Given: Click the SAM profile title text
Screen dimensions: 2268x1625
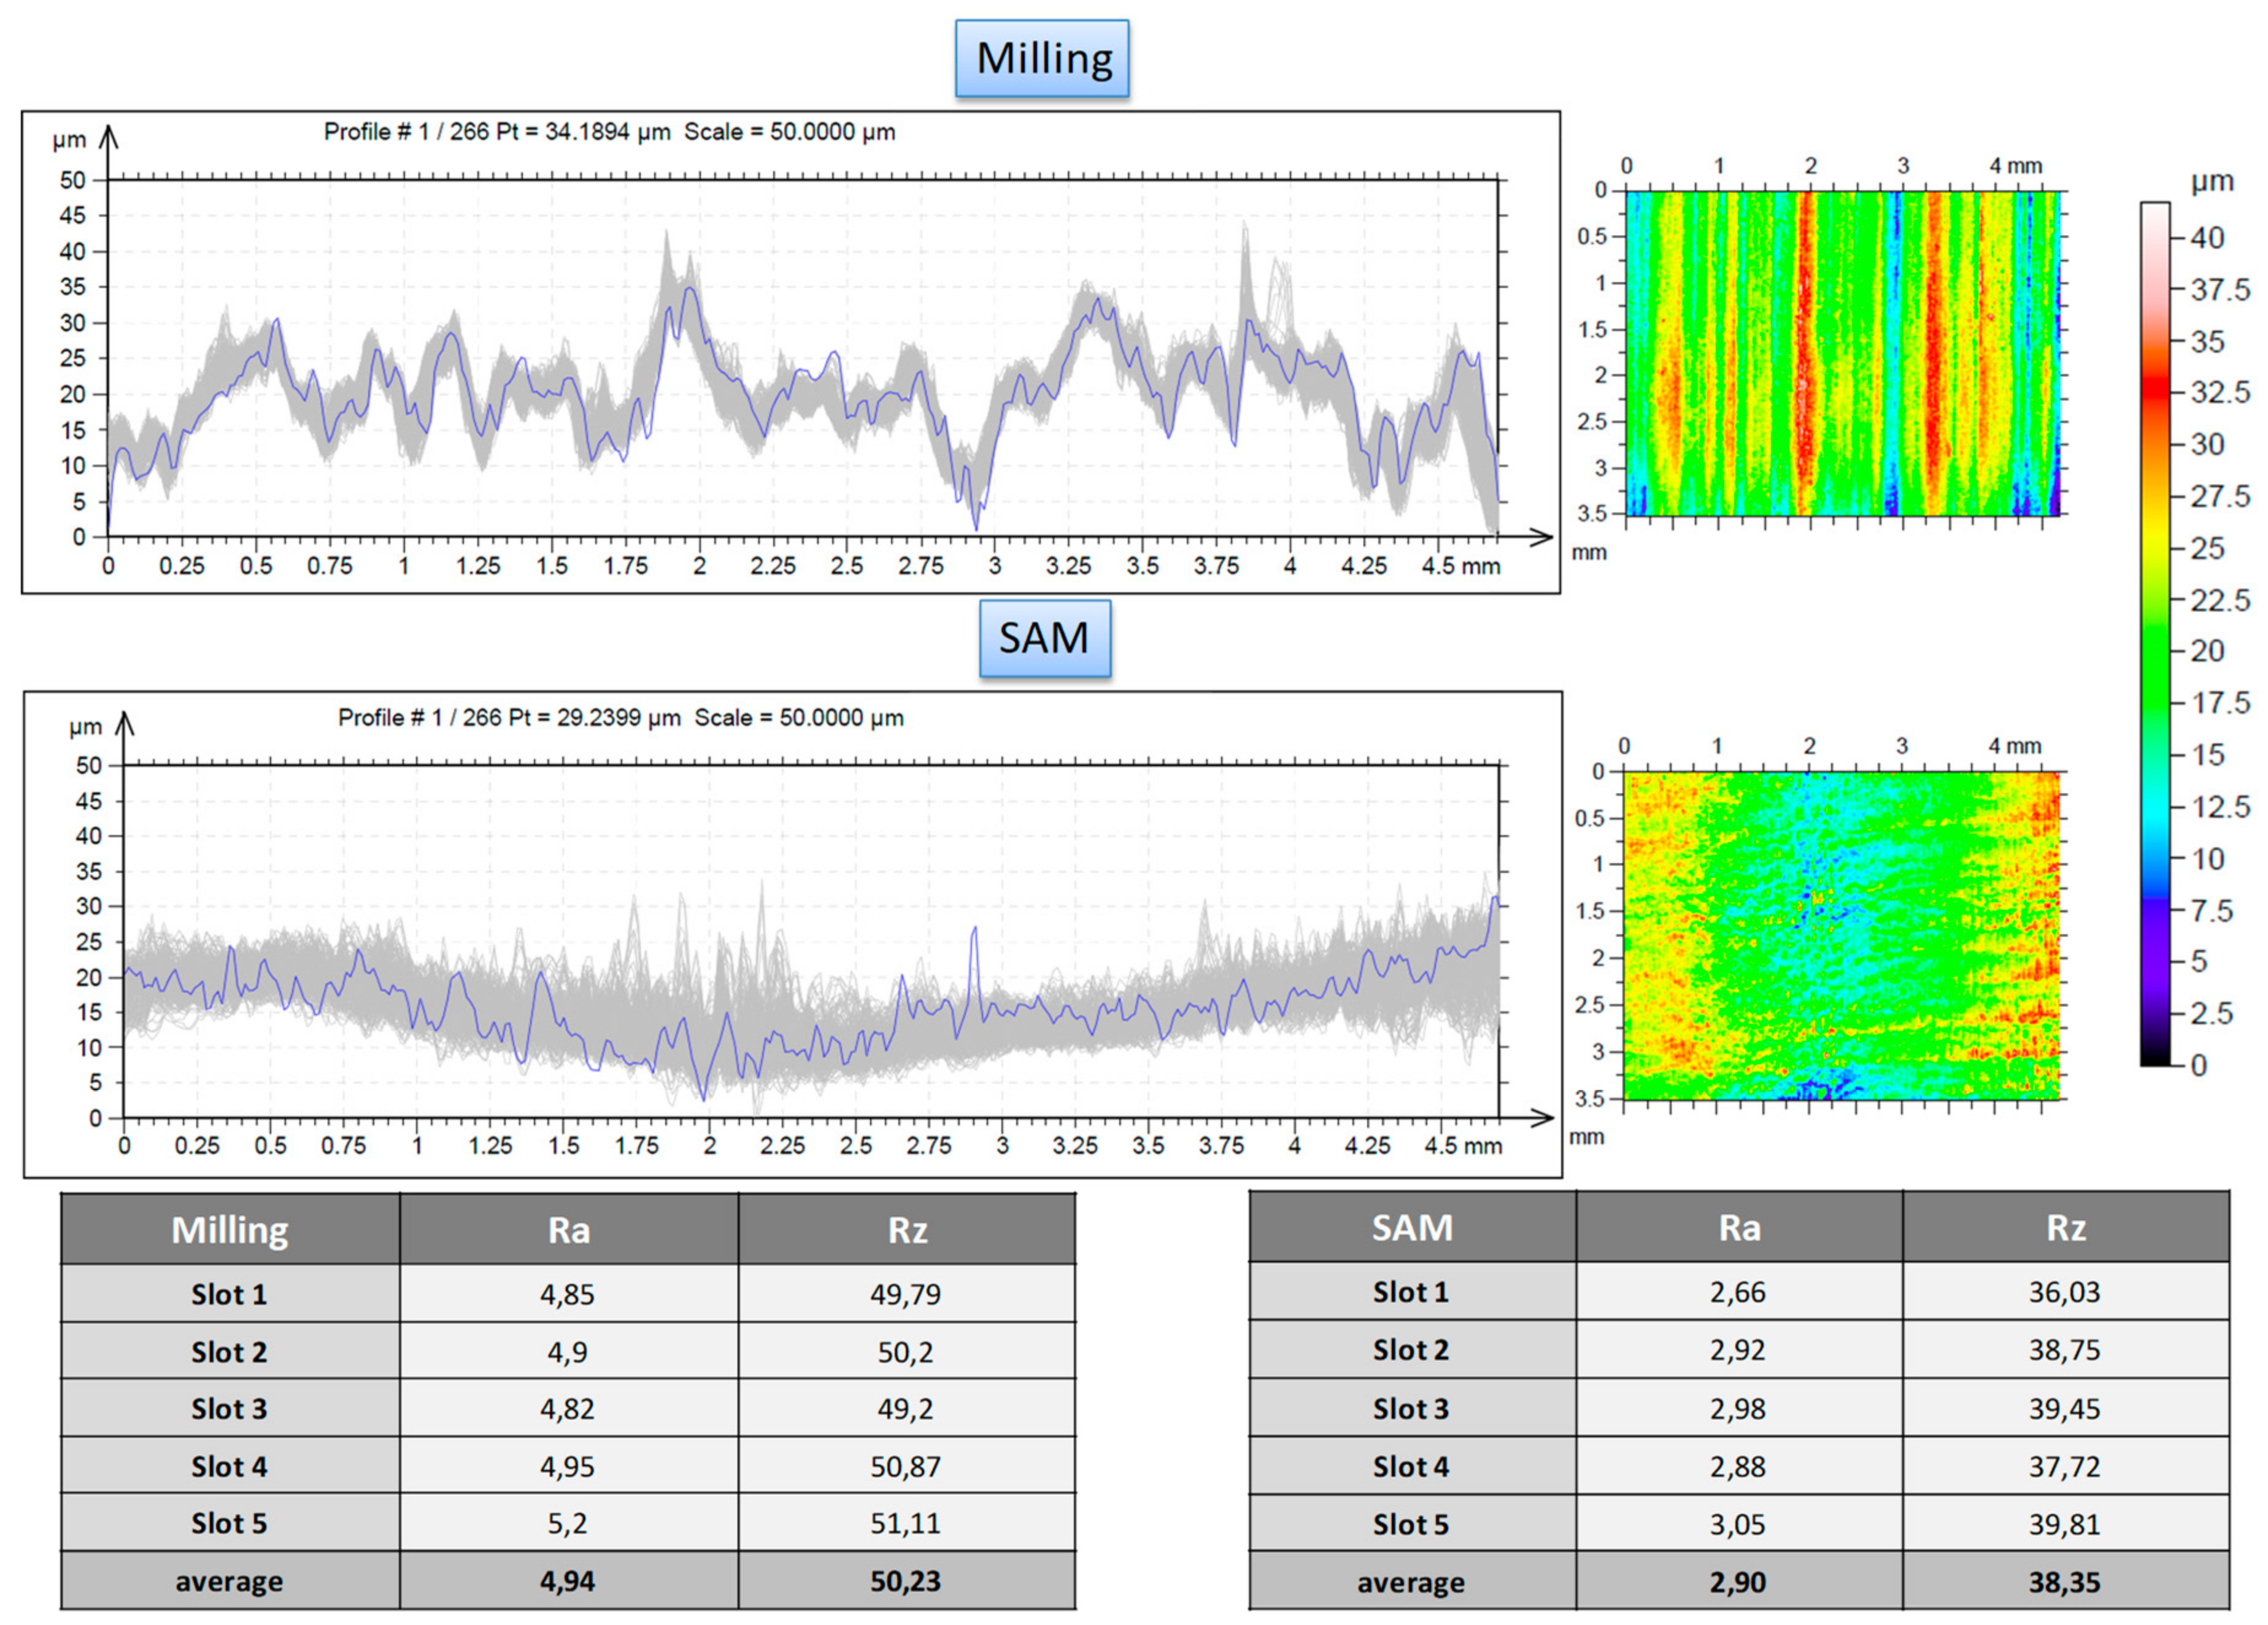Looking at the screenshot, I should click(620, 718).
